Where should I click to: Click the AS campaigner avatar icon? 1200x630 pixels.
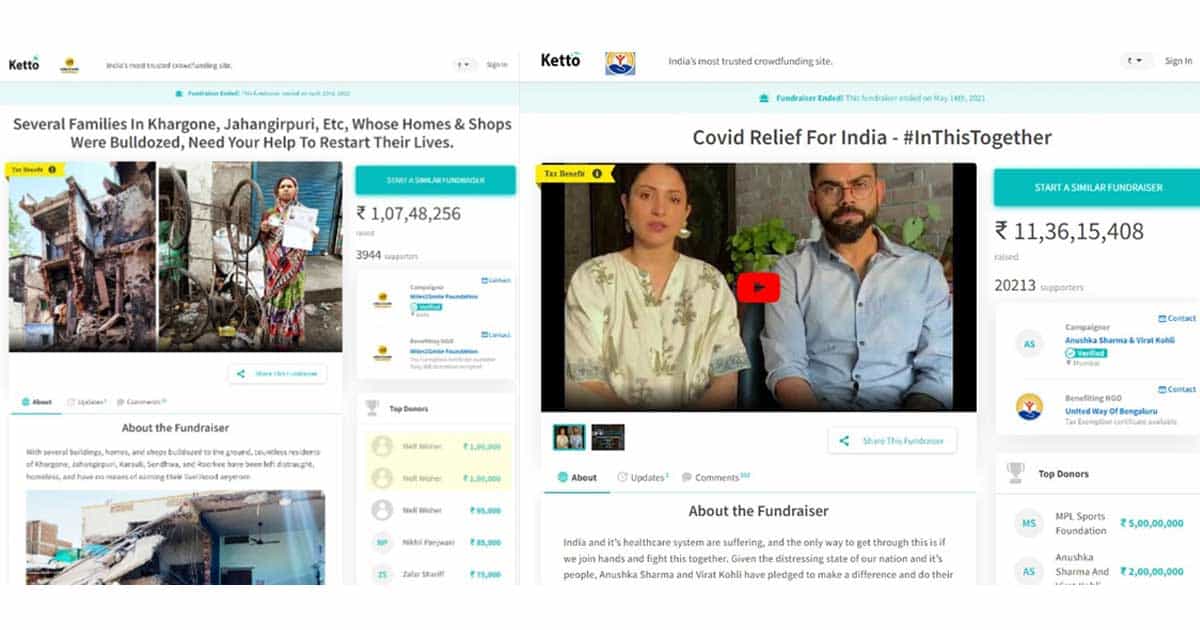tap(1027, 345)
